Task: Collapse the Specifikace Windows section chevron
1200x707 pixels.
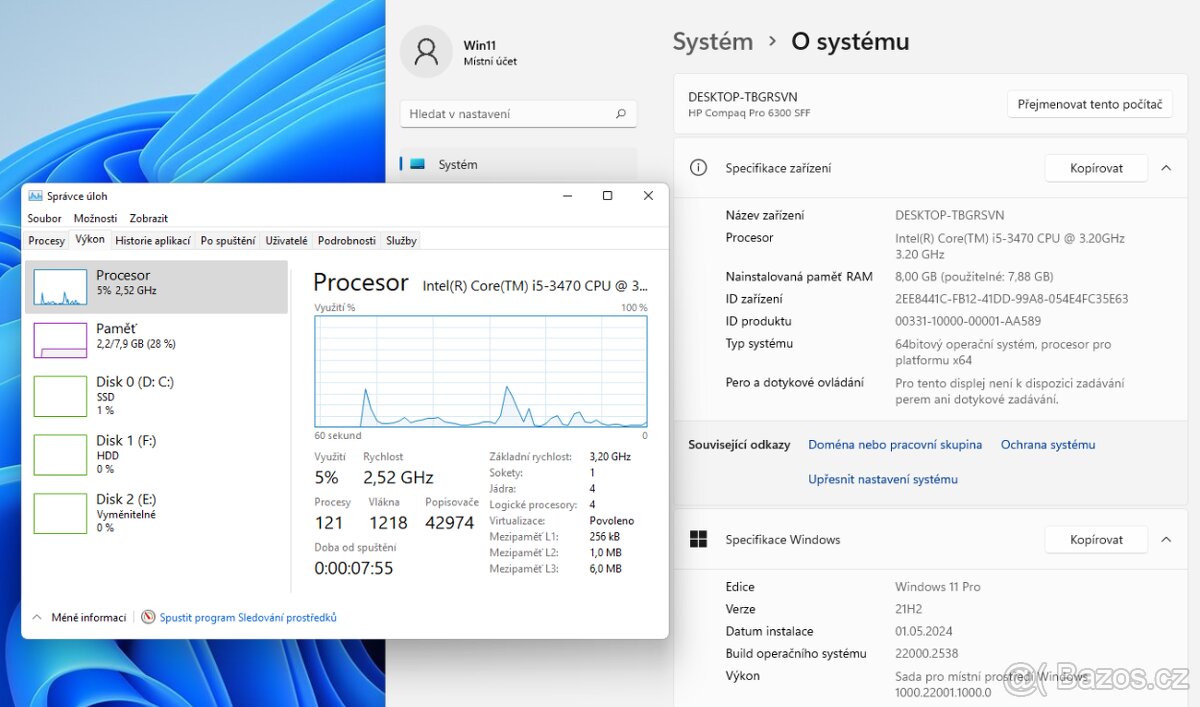Action: pos(1166,539)
